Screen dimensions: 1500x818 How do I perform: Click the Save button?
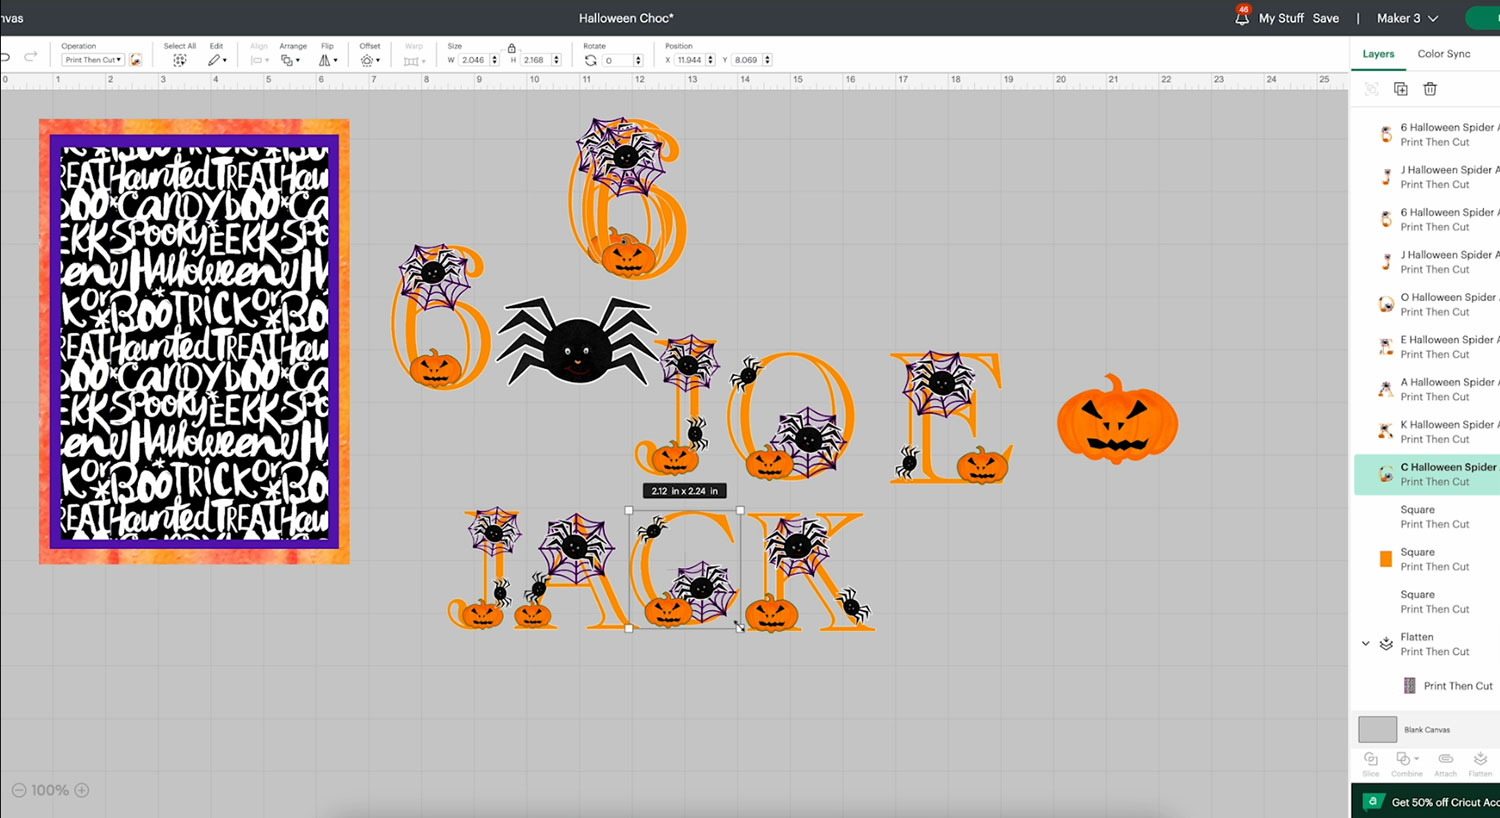pyautogui.click(x=1325, y=18)
